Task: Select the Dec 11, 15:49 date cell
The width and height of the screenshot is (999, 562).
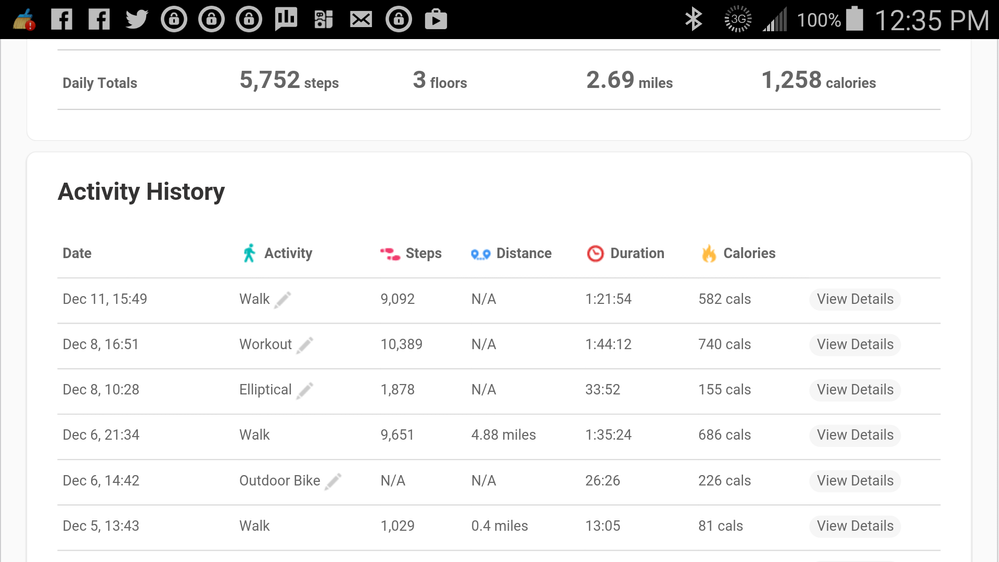Action: point(104,299)
